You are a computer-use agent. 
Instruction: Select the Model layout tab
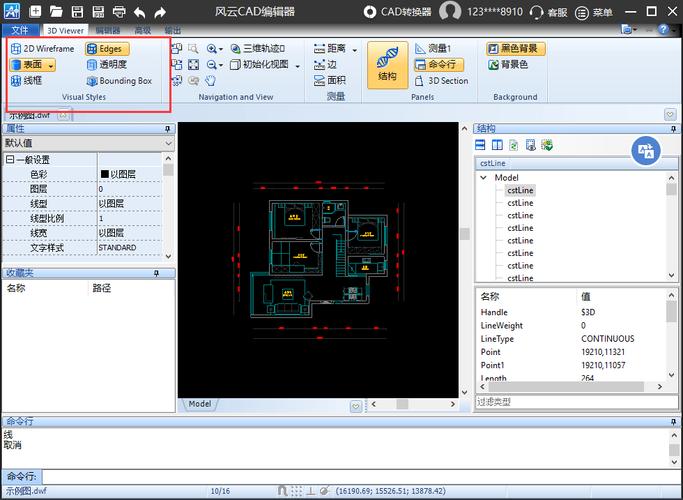coord(199,404)
